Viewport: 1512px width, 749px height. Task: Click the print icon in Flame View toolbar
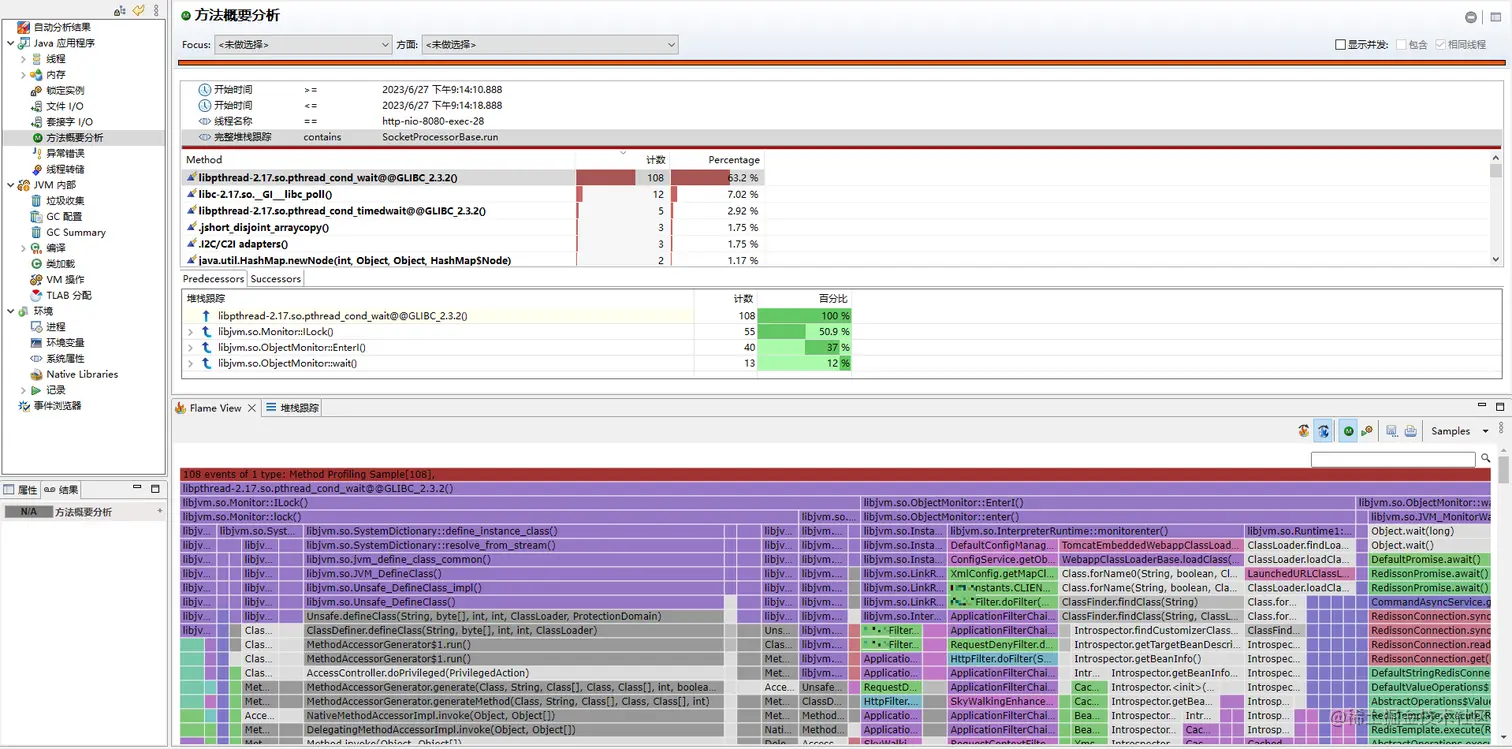(x=1410, y=431)
